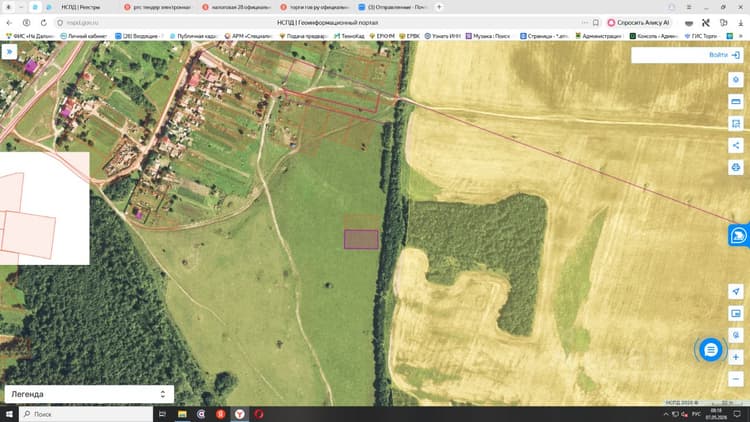Image resolution: width=750 pixels, height=422 pixels.
Task: Open extensions icon beside downloads
Action: (723, 22)
